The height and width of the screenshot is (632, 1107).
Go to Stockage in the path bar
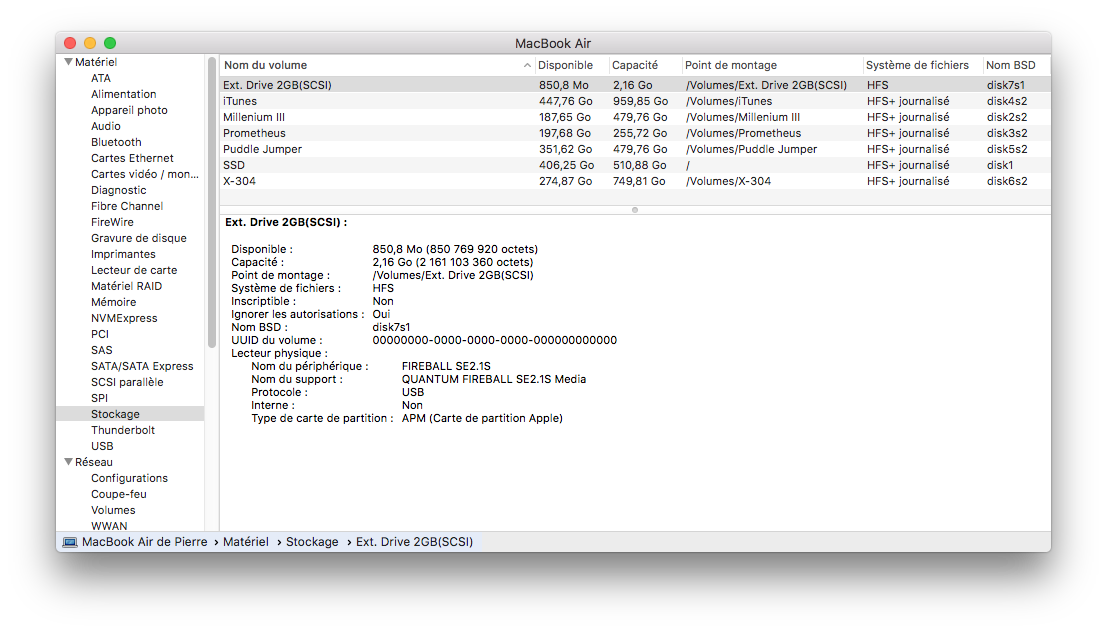pos(312,542)
